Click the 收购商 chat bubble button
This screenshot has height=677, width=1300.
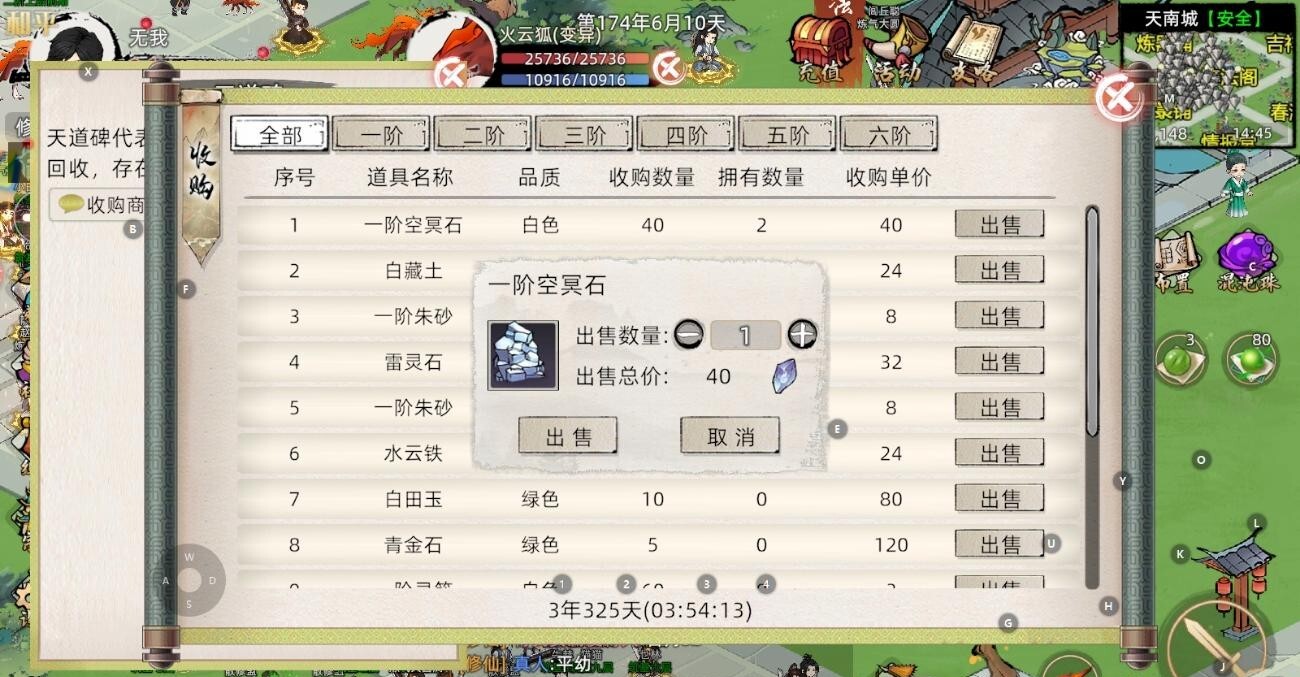point(102,205)
